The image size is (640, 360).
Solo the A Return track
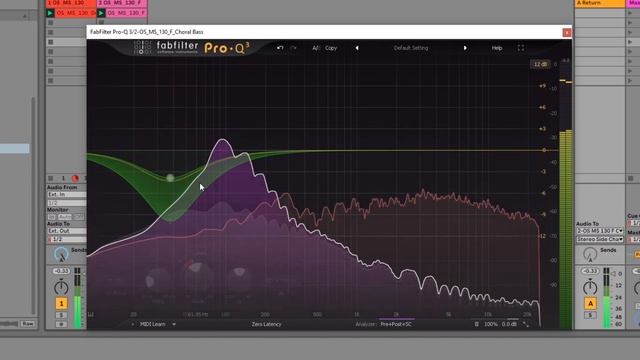tap(590, 315)
